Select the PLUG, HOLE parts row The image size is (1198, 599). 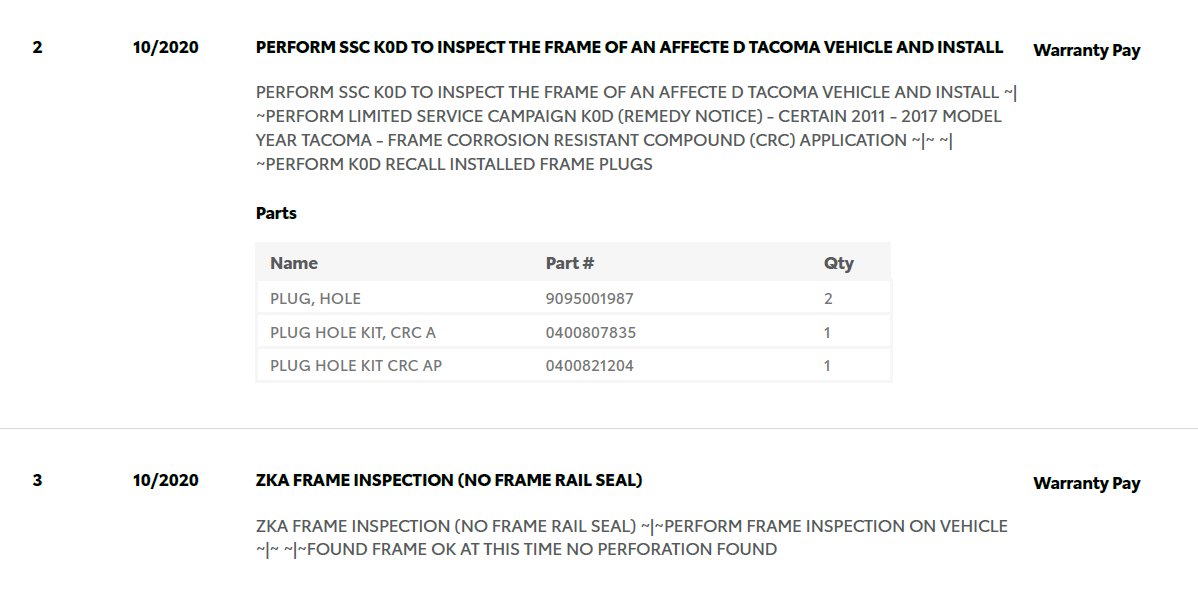573,298
